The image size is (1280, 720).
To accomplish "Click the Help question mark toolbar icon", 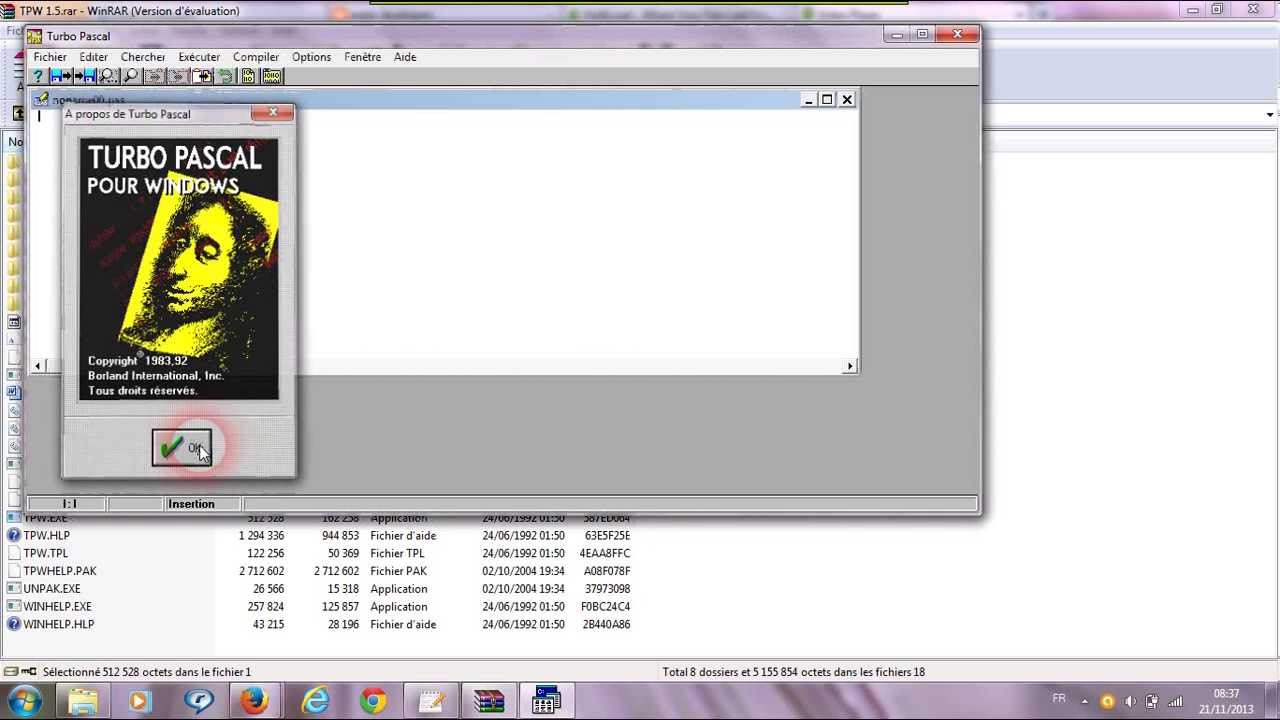I will (x=38, y=76).
